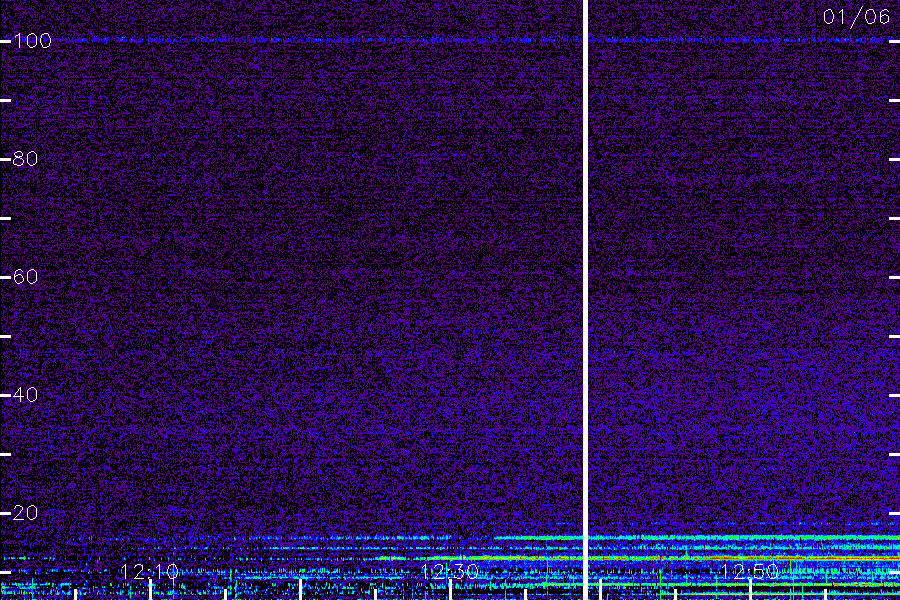The image size is (900, 600).
Task: Click the 40 frequency axis label
Action: tap(25, 395)
